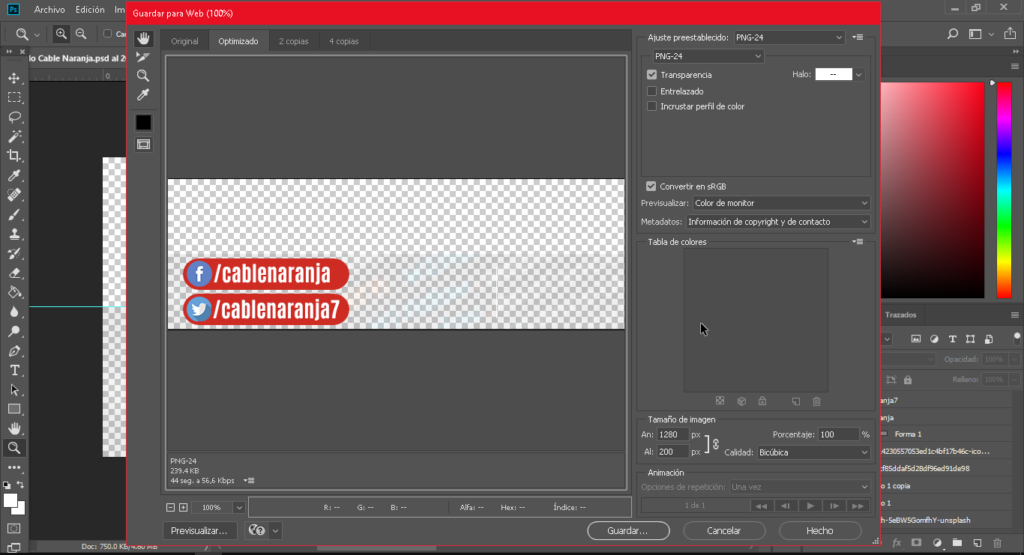The height and width of the screenshot is (555, 1024).
Task: Toggle the Transparencia checkbox
Action: [x=652, y=74]
